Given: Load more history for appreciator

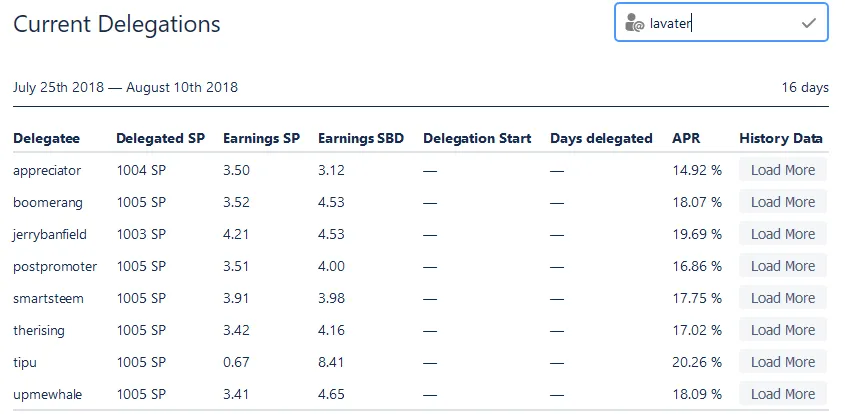Looking at the screenshot, I should pyautogui.click(x=782, y=170).
